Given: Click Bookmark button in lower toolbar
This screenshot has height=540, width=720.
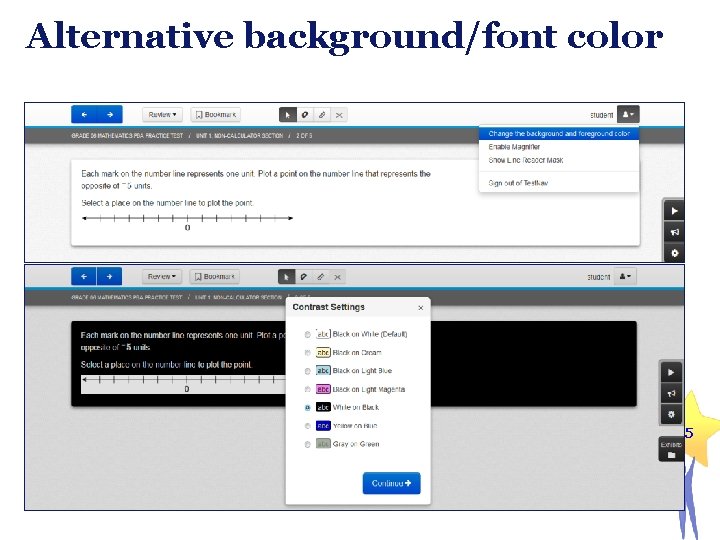Looking at the screenshot, I should [x=214, y=276].
